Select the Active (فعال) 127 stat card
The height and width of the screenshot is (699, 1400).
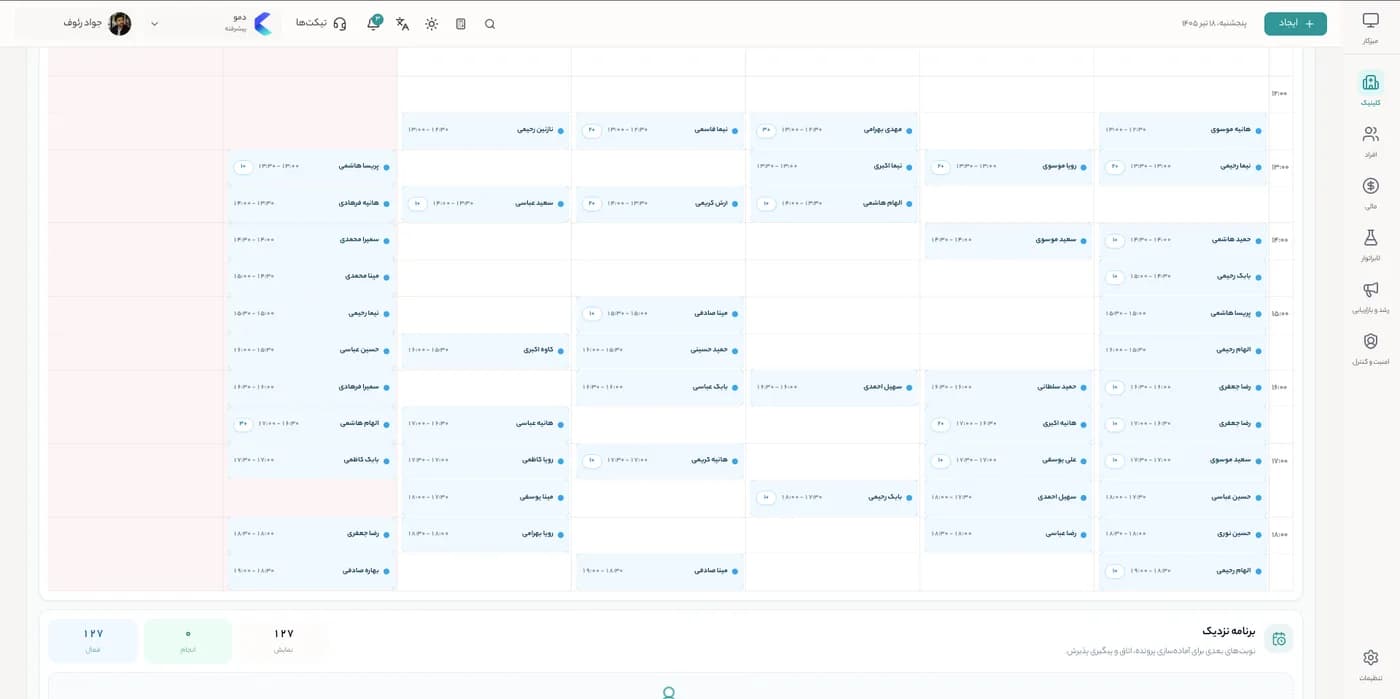click(93, 640)
